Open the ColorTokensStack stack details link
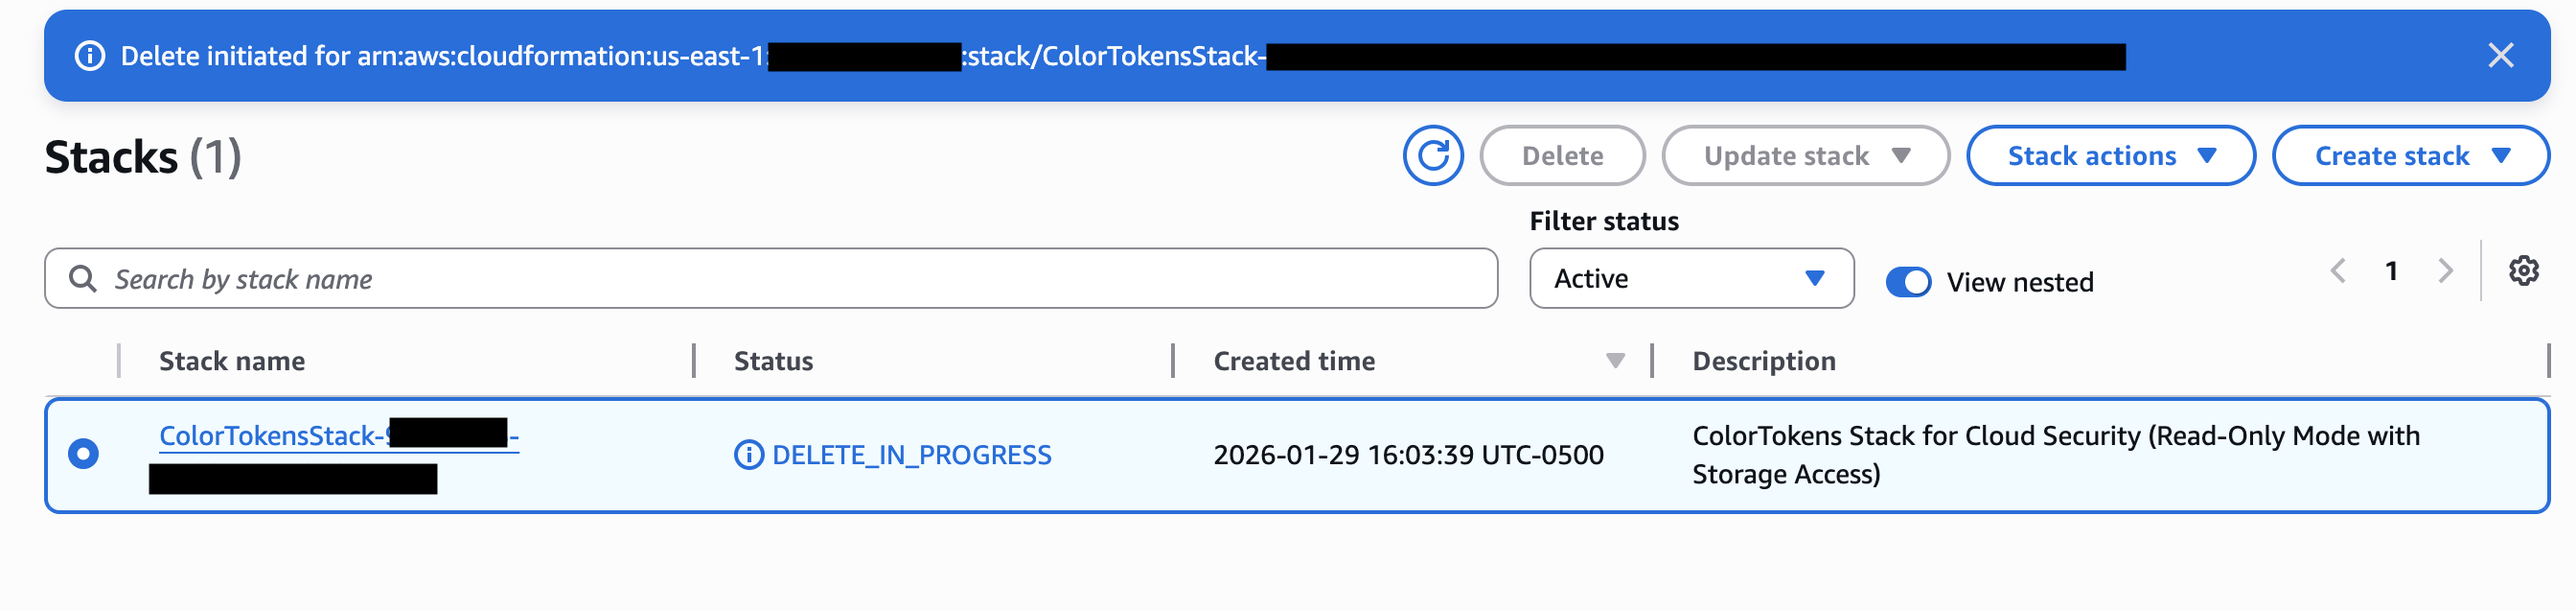 338,437
